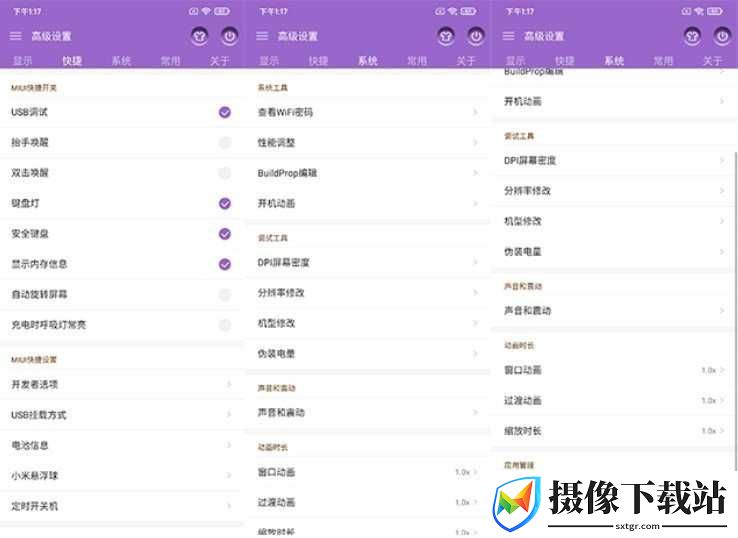This screenshot has width=738, height=538.
Task: Expand the 小米悬浮球 chevron
Action: coord(229,475)
